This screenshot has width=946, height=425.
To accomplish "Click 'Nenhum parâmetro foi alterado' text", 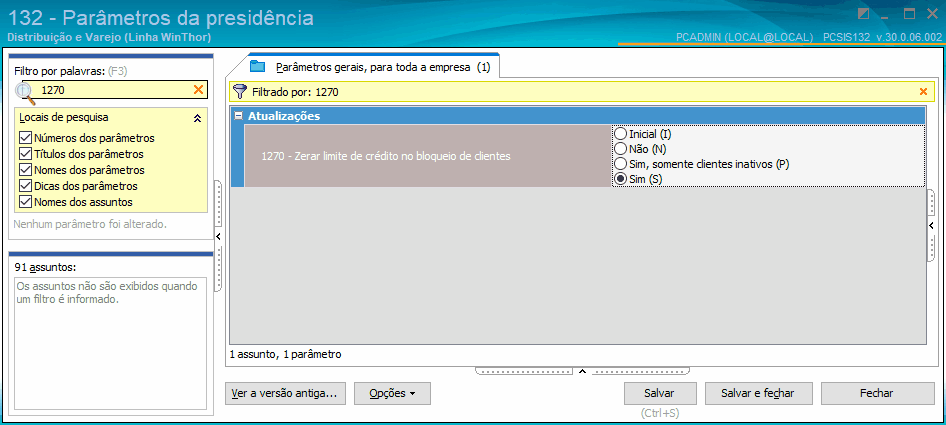I will (90, 224).
